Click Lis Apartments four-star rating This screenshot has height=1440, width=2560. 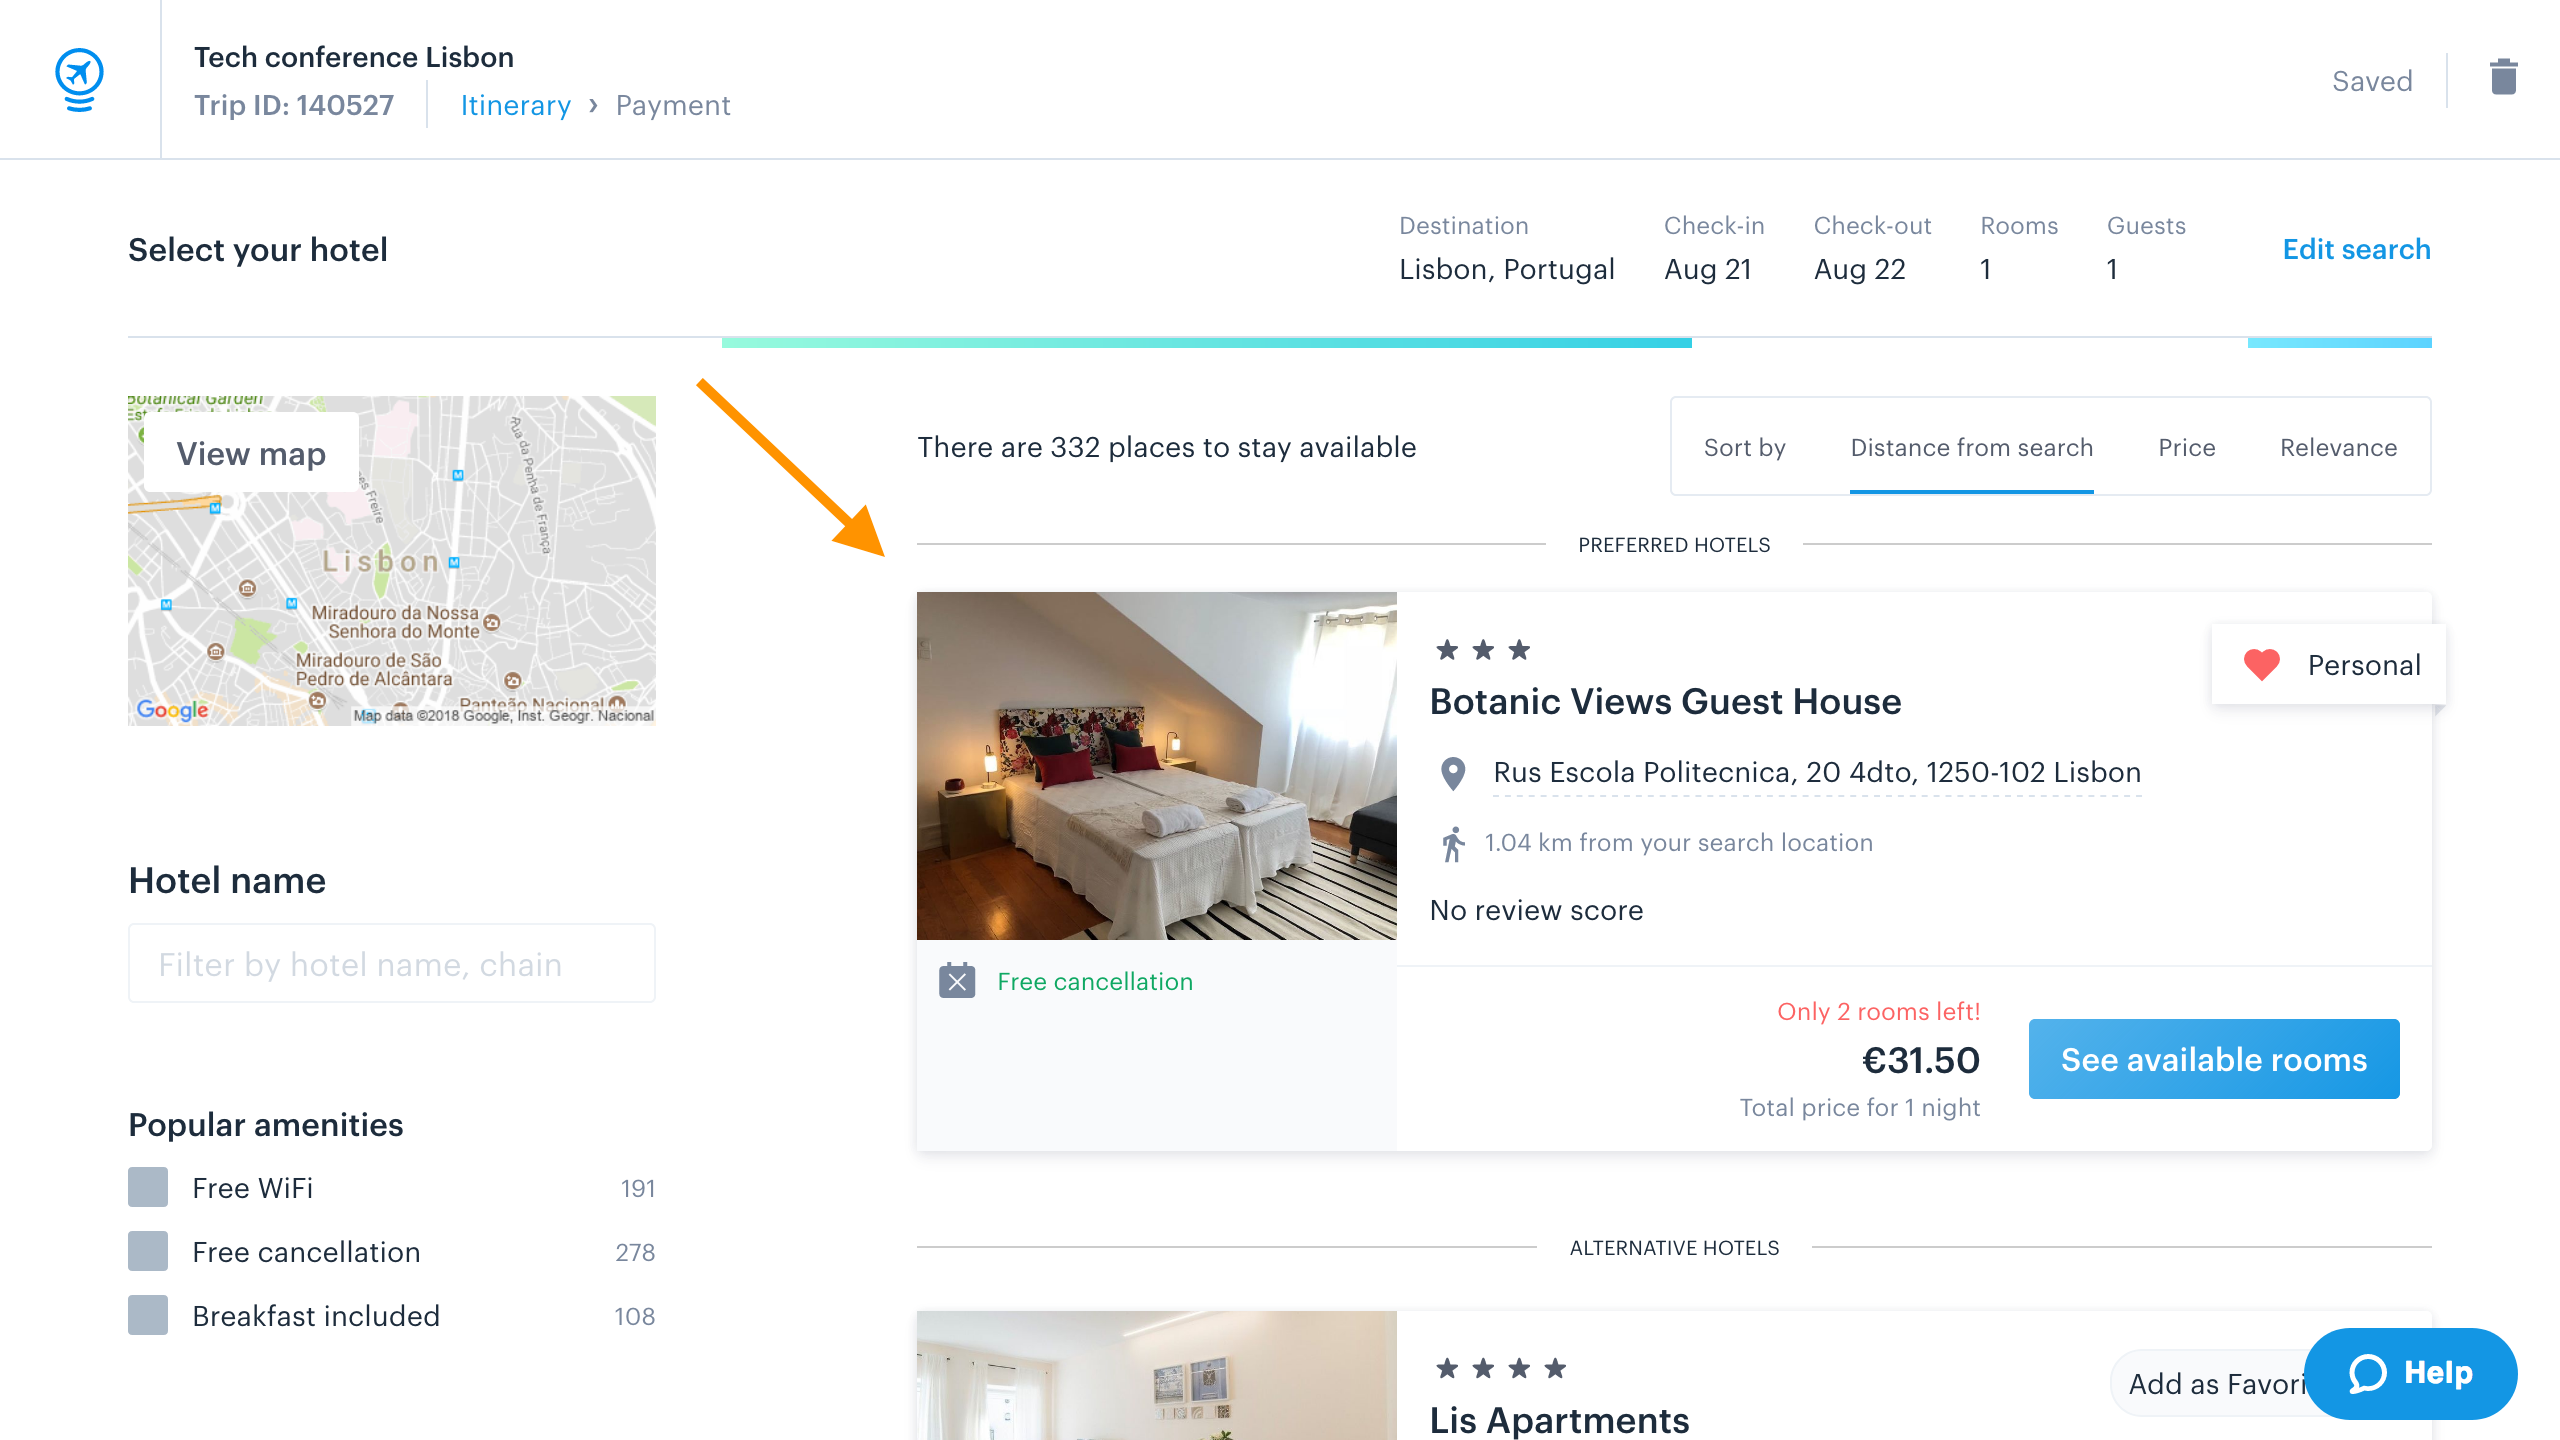1500,1368
